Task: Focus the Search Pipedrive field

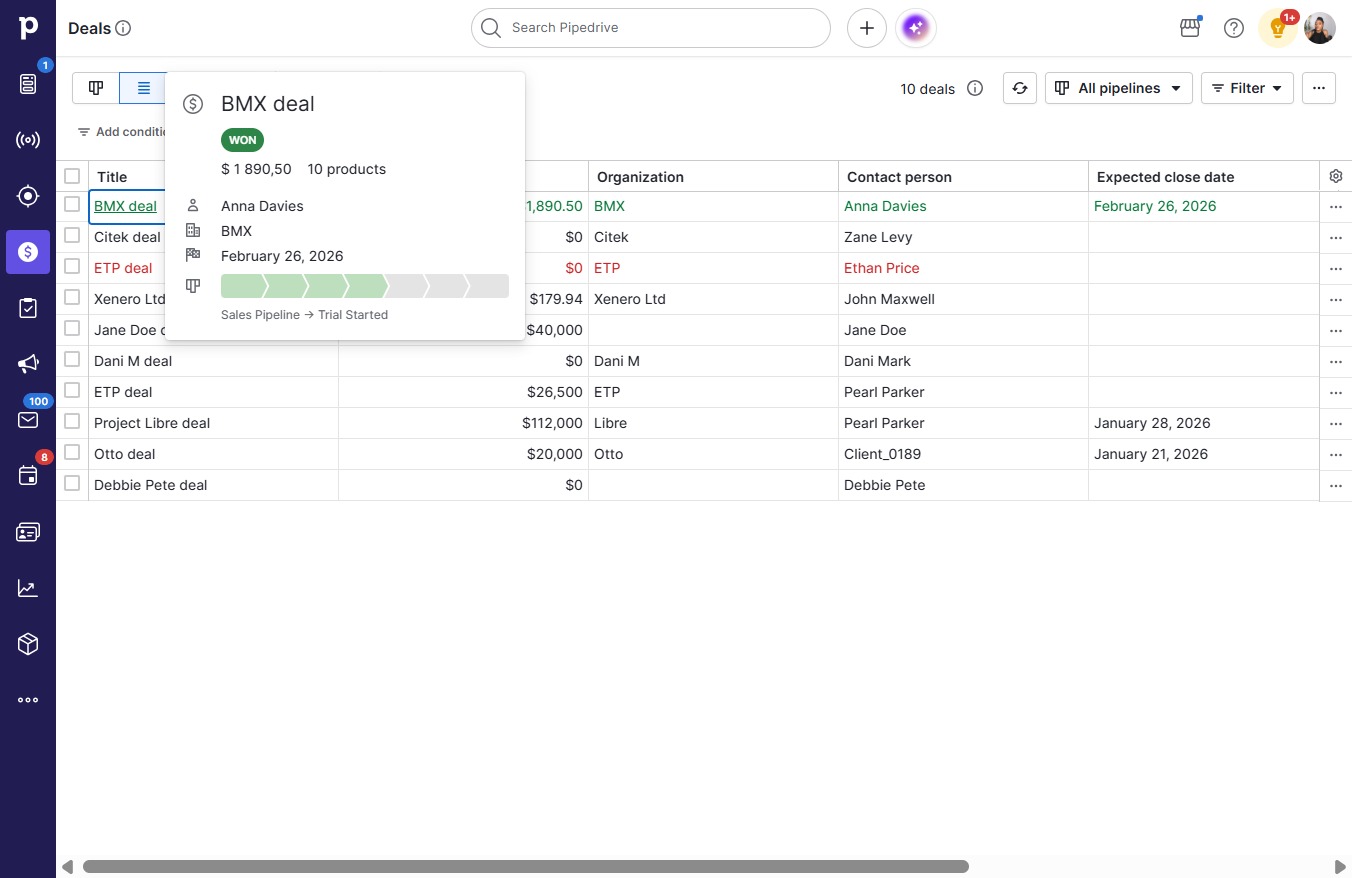Action: 651,28
